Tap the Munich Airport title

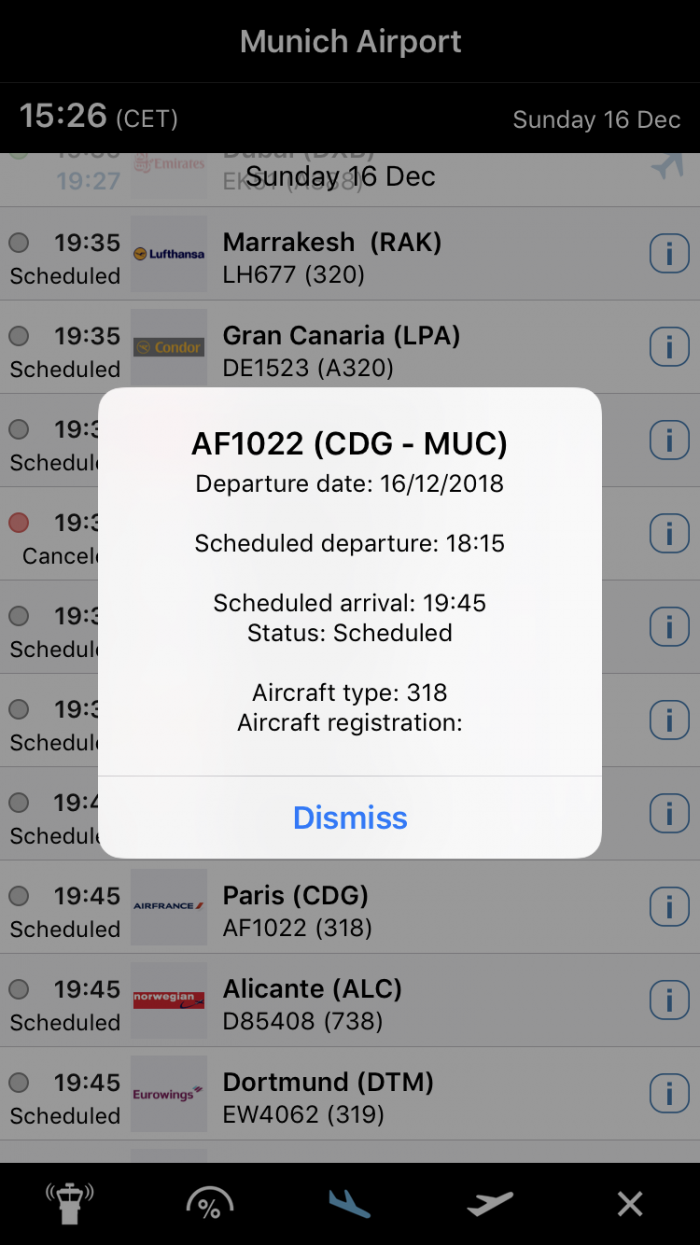[350, 42]
